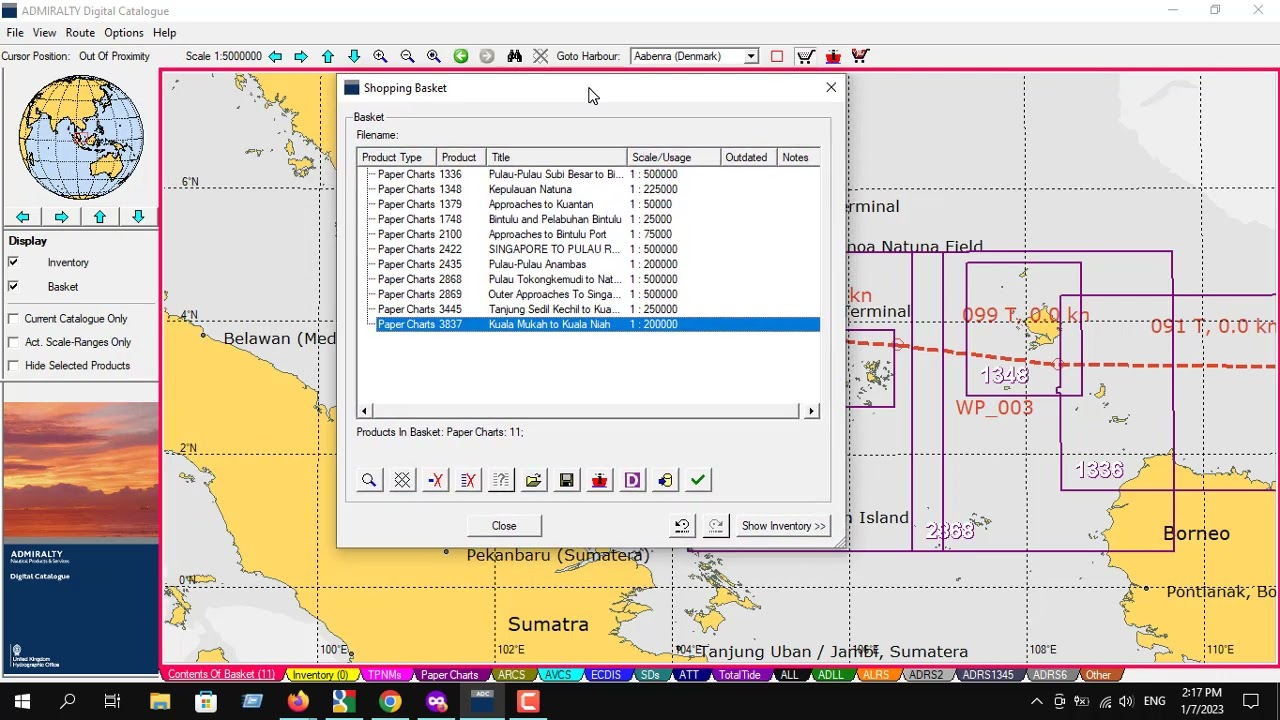Rotate globe up using arrow button

tap(100, 217)
